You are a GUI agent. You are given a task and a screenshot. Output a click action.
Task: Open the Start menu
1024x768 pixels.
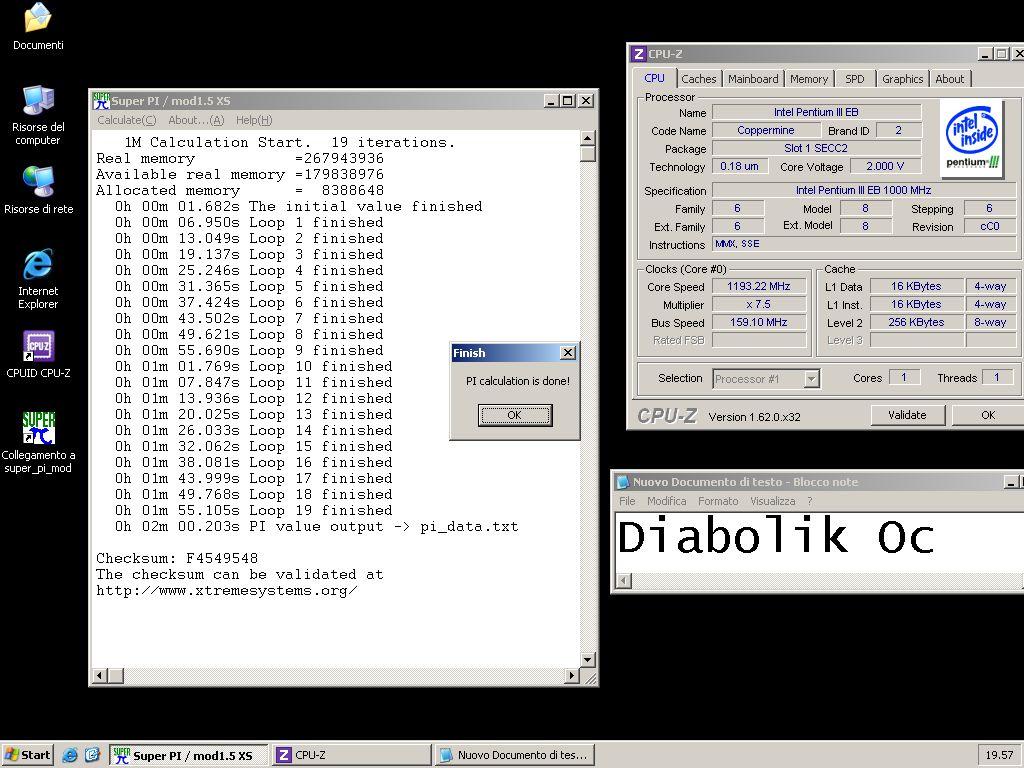(27, 755)
